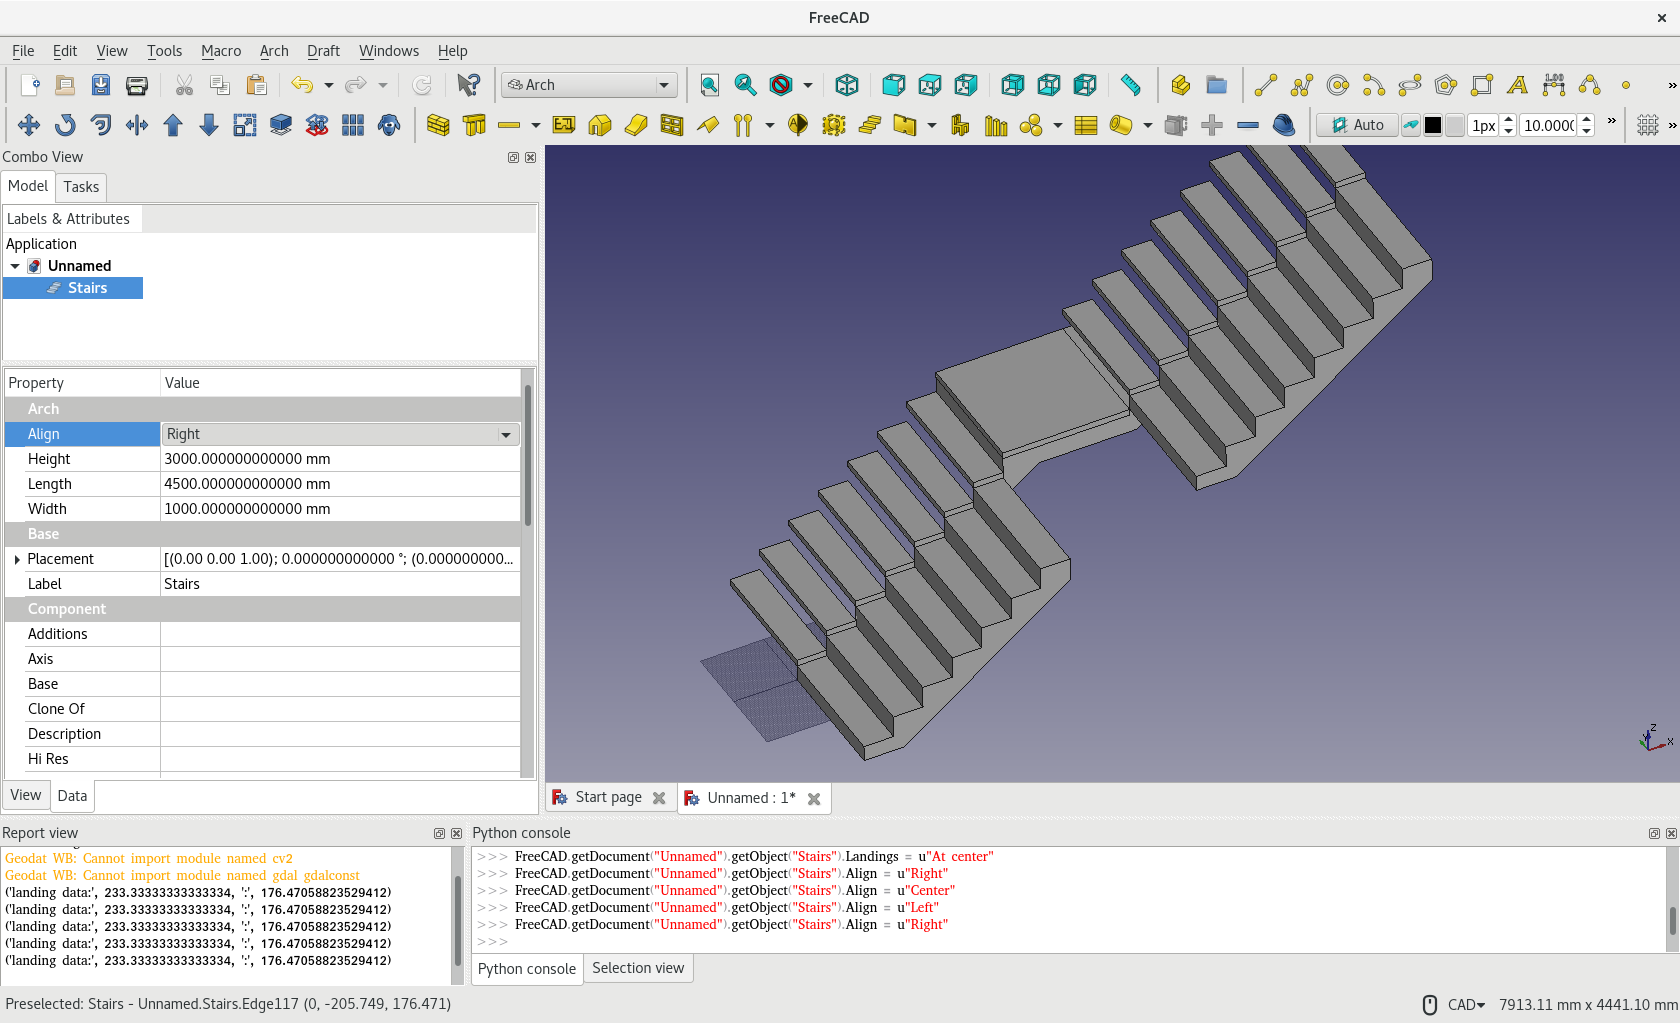This screenshot has height=1023, width=1680.
Task: Switch to the Selection view tab
Action: click(x=638, y=968)
